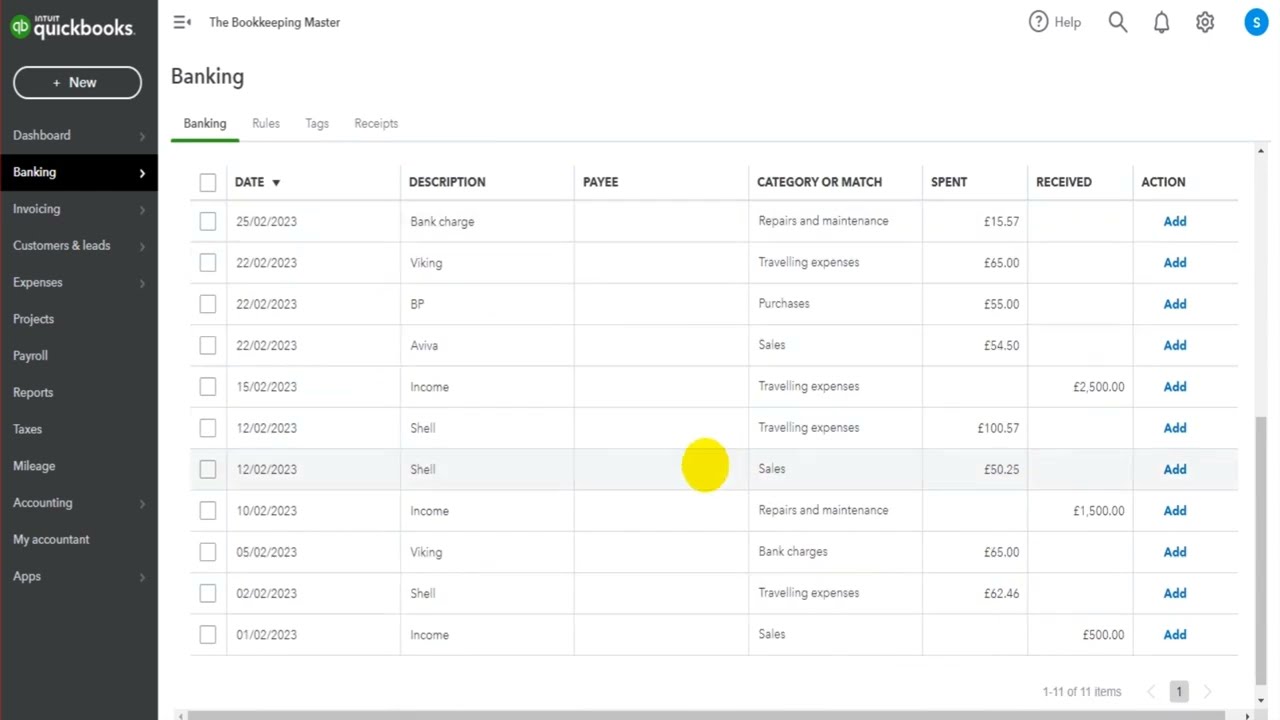Check the Viking 05/02/2023 row
Screen dimensions: 1280x720
[207, 552]
